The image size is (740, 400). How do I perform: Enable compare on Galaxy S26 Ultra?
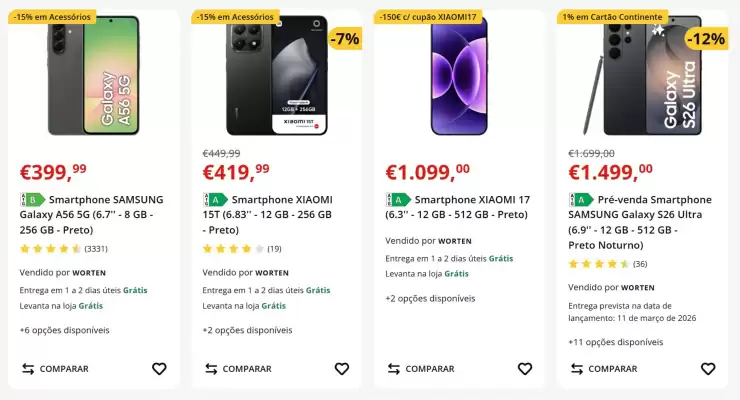pyautogui.click(x=604, y=369)
